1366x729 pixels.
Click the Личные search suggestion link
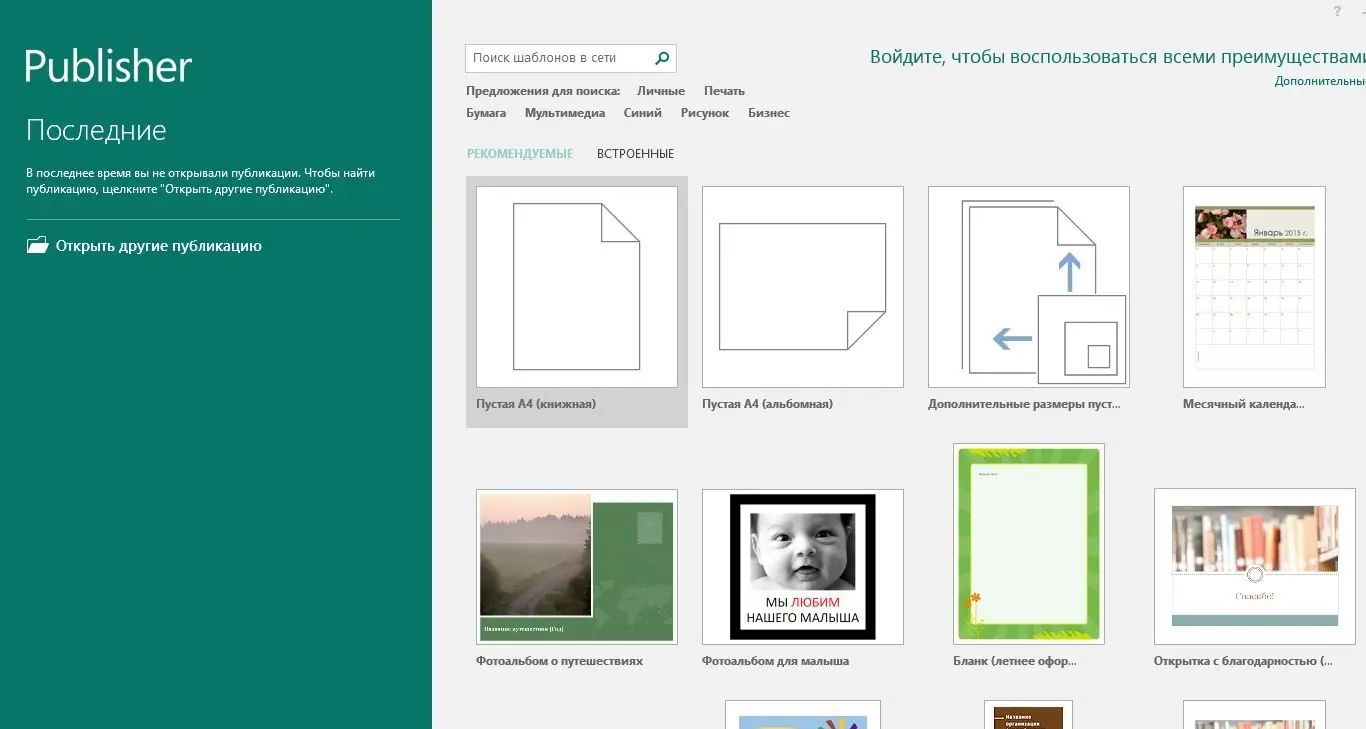click(661, 91)
